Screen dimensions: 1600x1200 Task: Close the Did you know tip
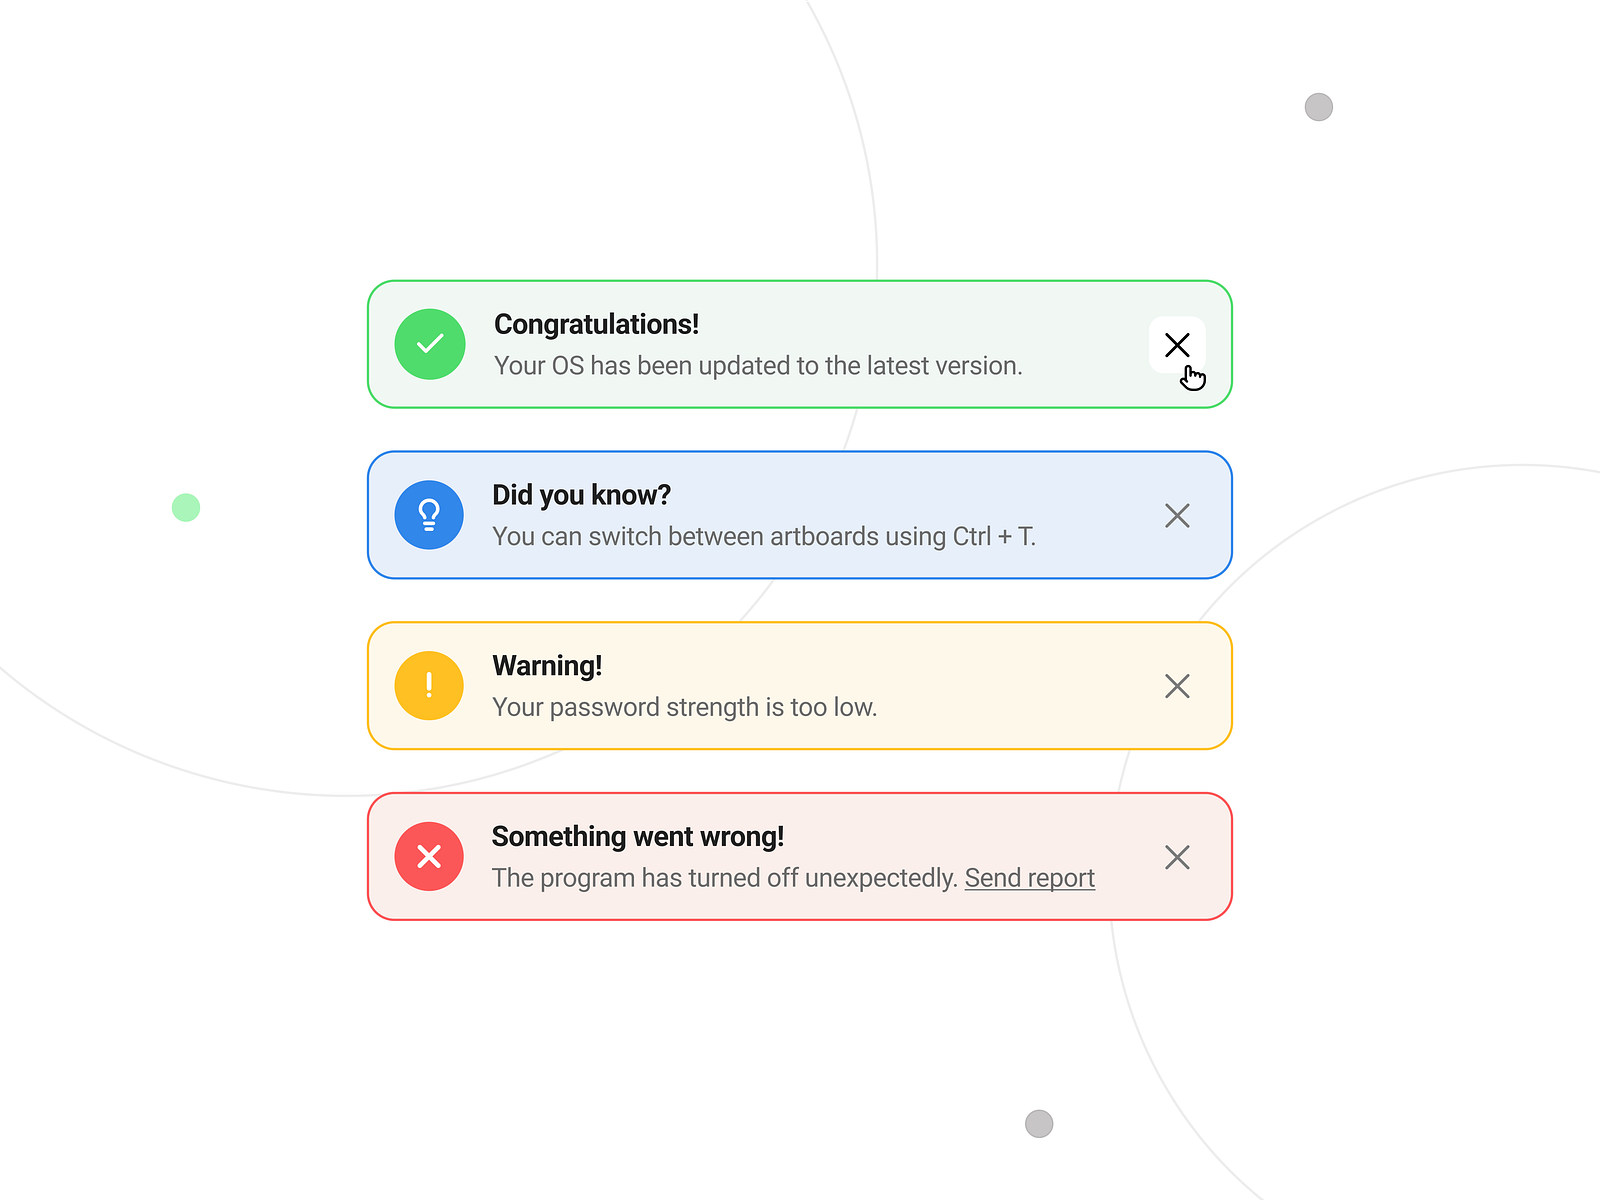point(1177,515)
